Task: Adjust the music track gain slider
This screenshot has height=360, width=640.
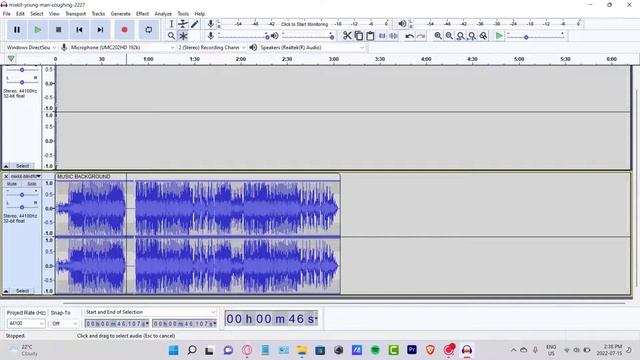Action: click(x=22, y=195)
